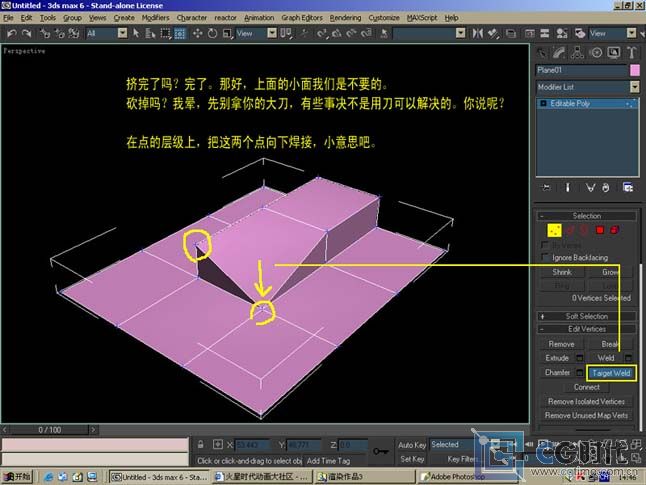
Task: Click the Plane01 object name field
Action: [x=581, y=70]
